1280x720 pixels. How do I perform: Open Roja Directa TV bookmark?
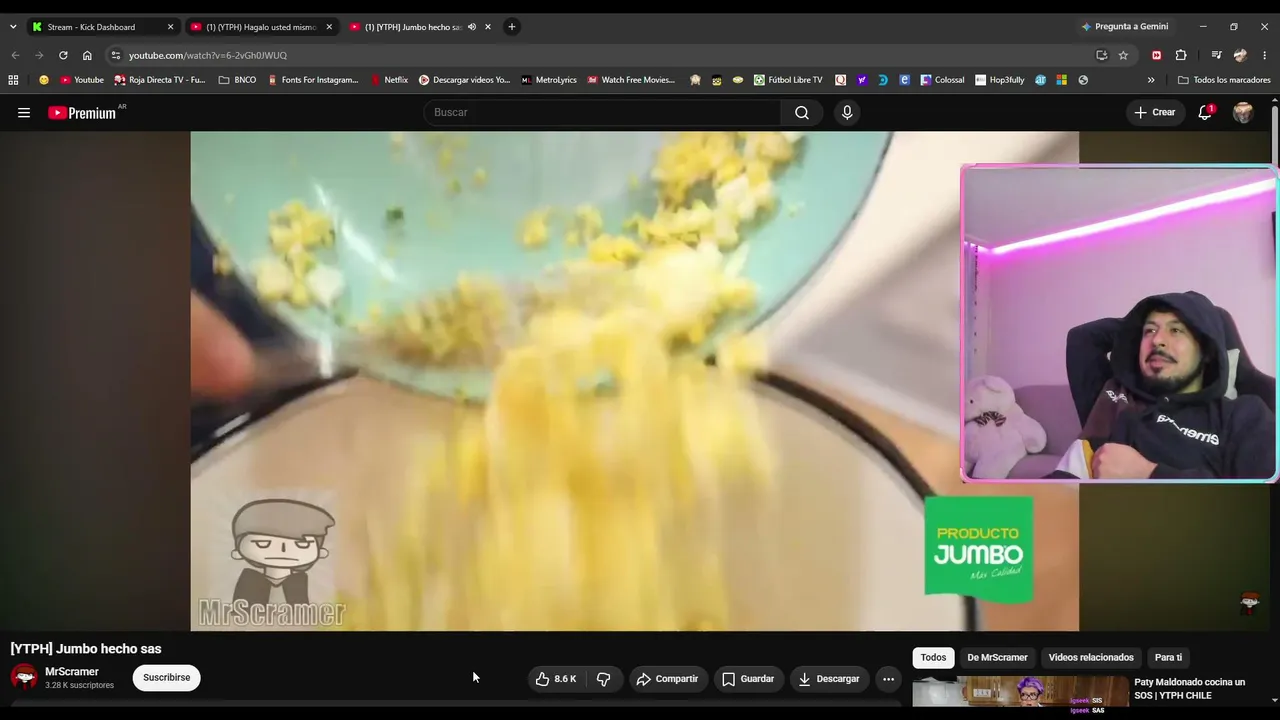[x=159, y=80]
